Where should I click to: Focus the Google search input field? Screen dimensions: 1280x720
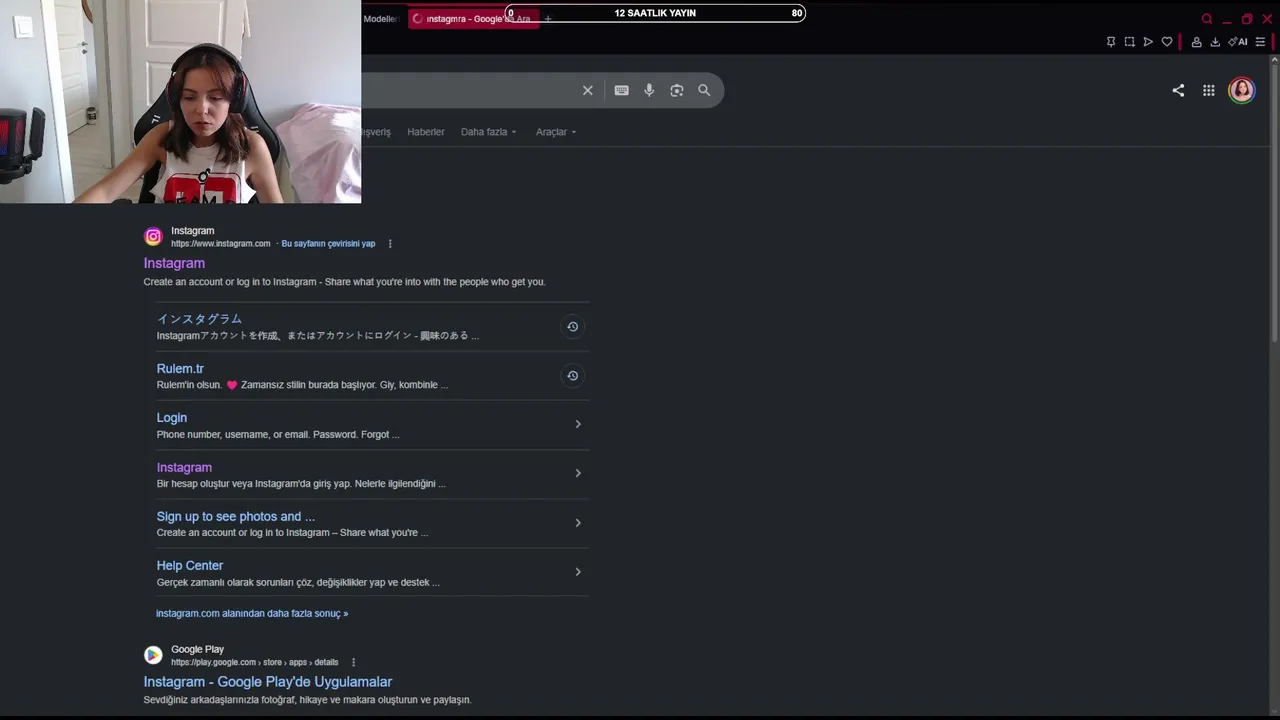(470, 90)
